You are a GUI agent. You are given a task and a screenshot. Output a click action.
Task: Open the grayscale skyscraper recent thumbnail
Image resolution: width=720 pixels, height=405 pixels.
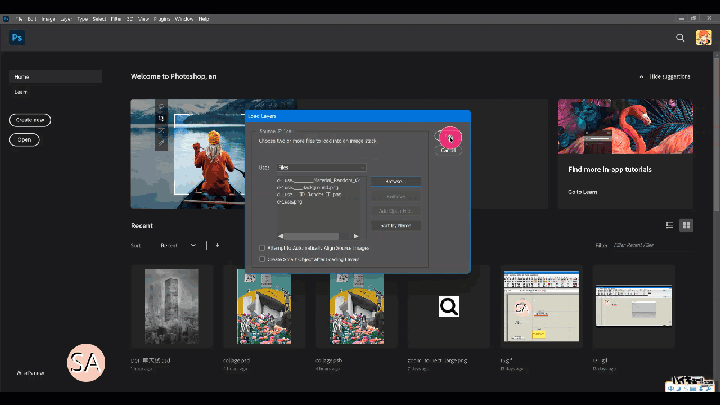tap(172, 306)
